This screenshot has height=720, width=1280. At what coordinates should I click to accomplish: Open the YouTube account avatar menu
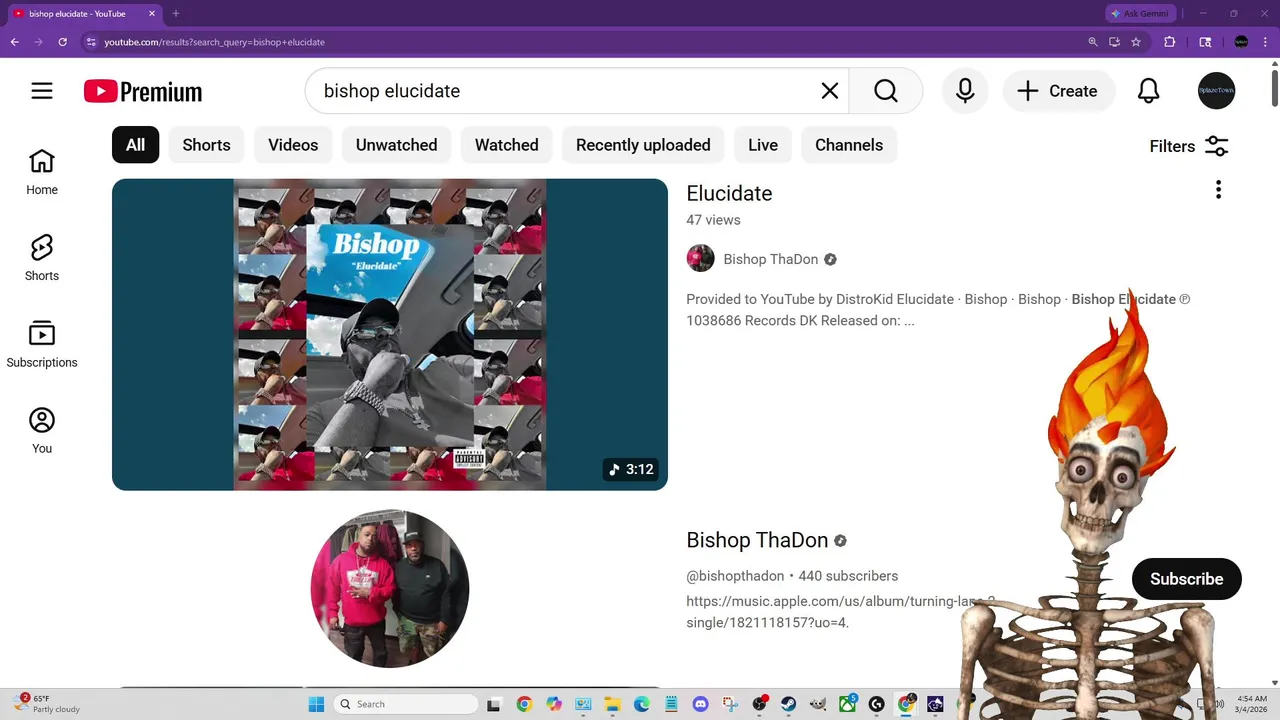(x=1217, y=91)
